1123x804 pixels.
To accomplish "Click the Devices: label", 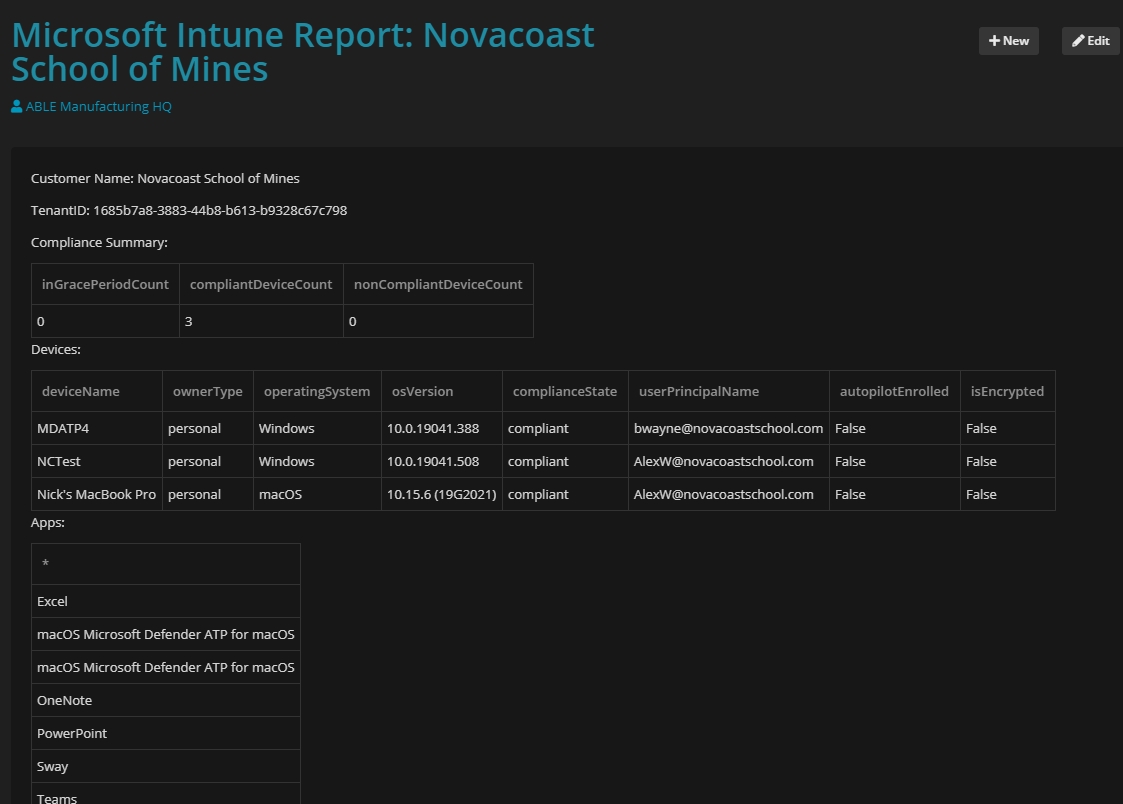I will pyautogui.click(x=56, y=349).
